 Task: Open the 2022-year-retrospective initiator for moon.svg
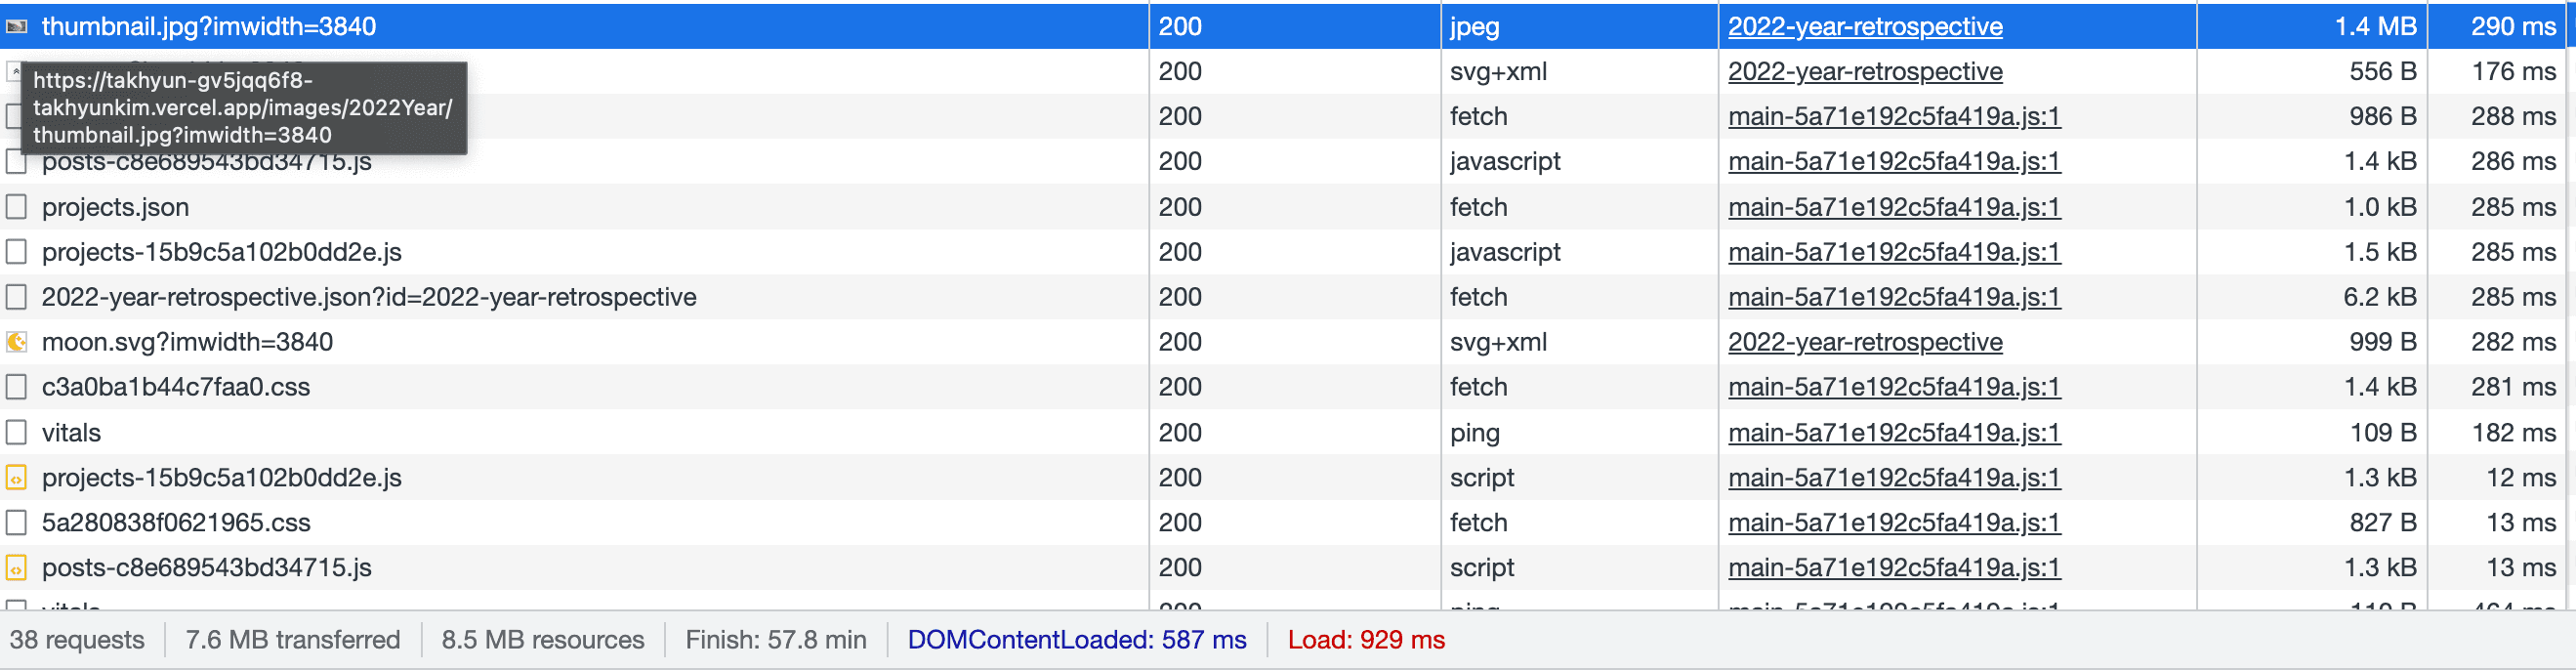pyautogui.click(x=1865, y=342)
